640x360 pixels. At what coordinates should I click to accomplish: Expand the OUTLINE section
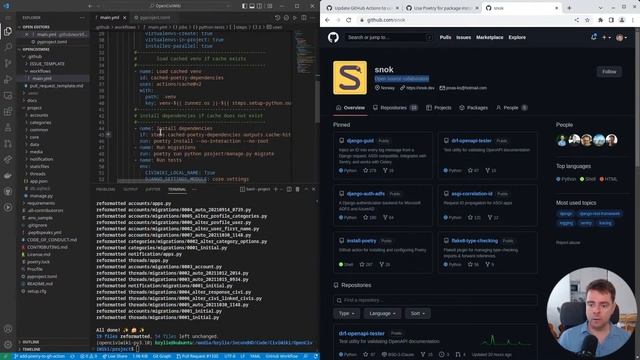[31, 342]
